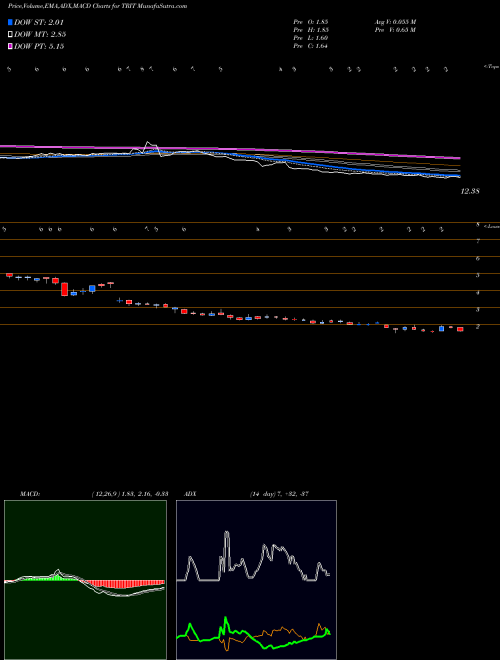Click the 12.38 price label
The image size is (500, 660).
pyautogui.click(x=470, y=191)
